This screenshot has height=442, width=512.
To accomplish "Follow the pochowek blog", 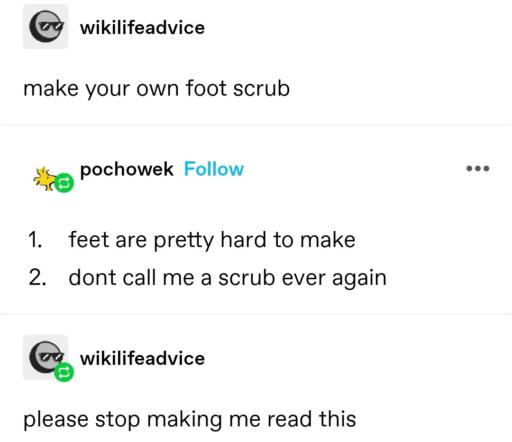I will [214, 169].
